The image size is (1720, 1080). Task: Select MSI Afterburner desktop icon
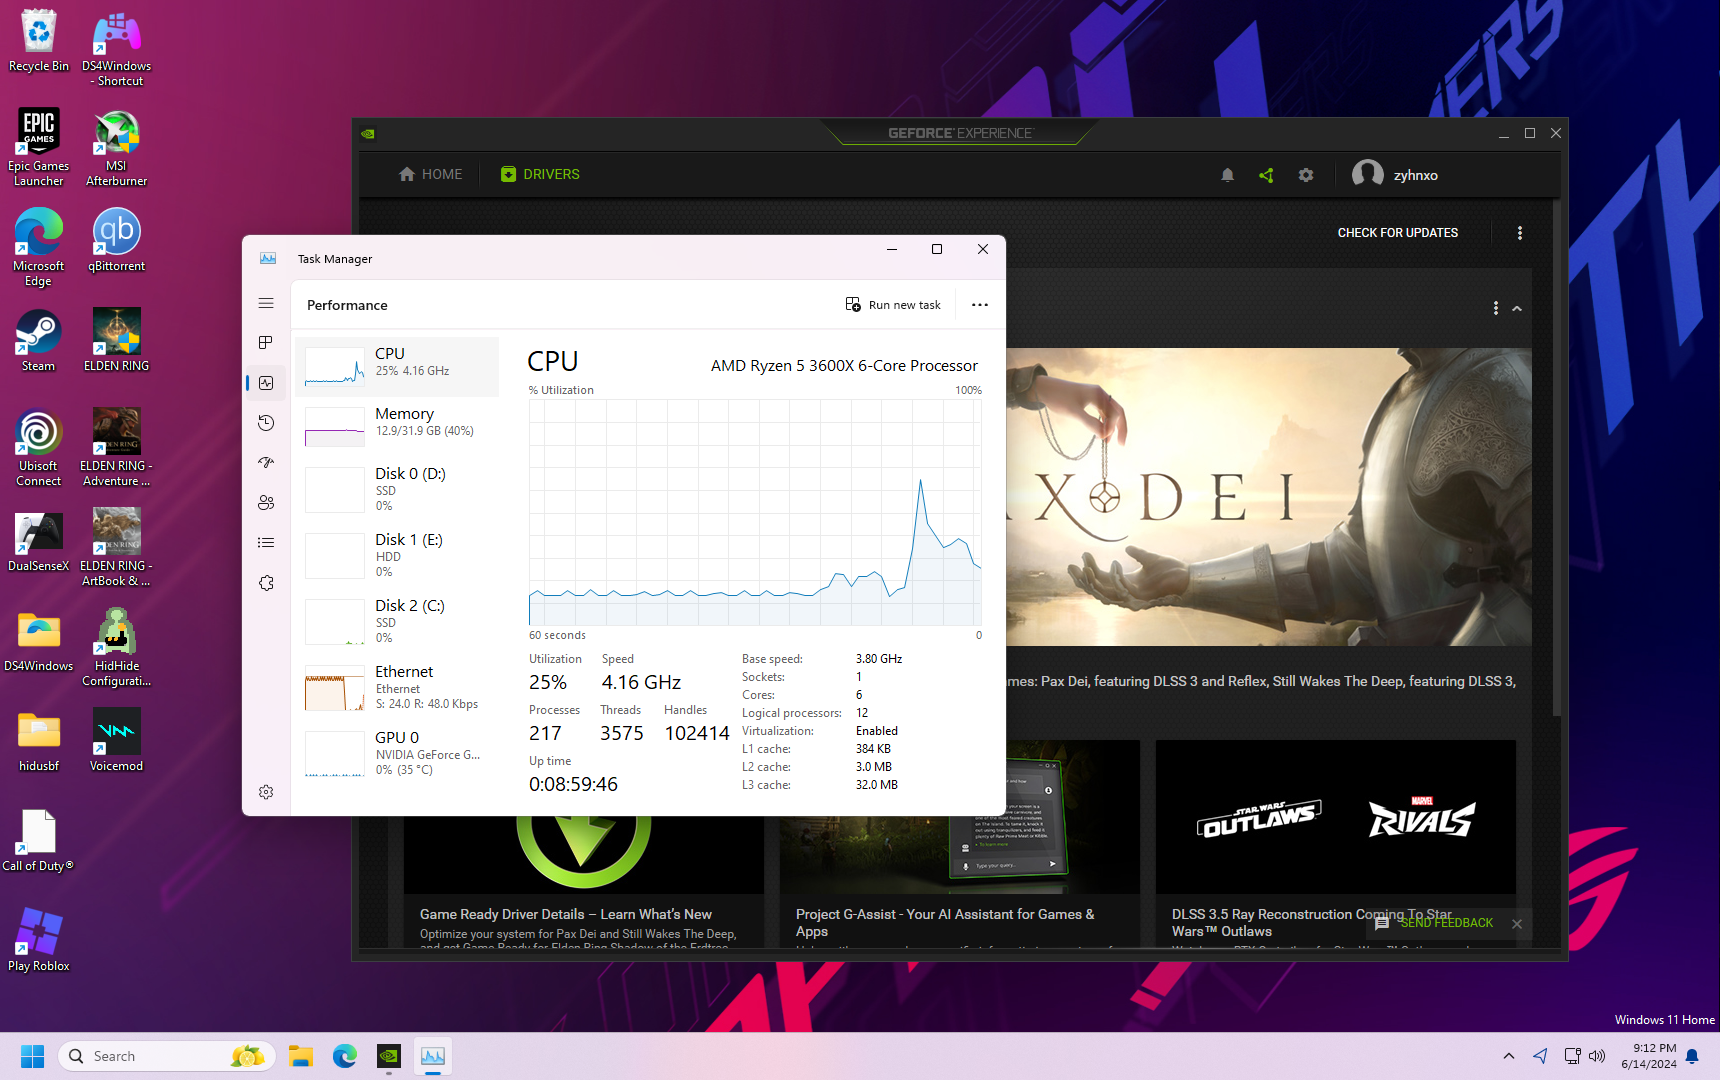117,148
